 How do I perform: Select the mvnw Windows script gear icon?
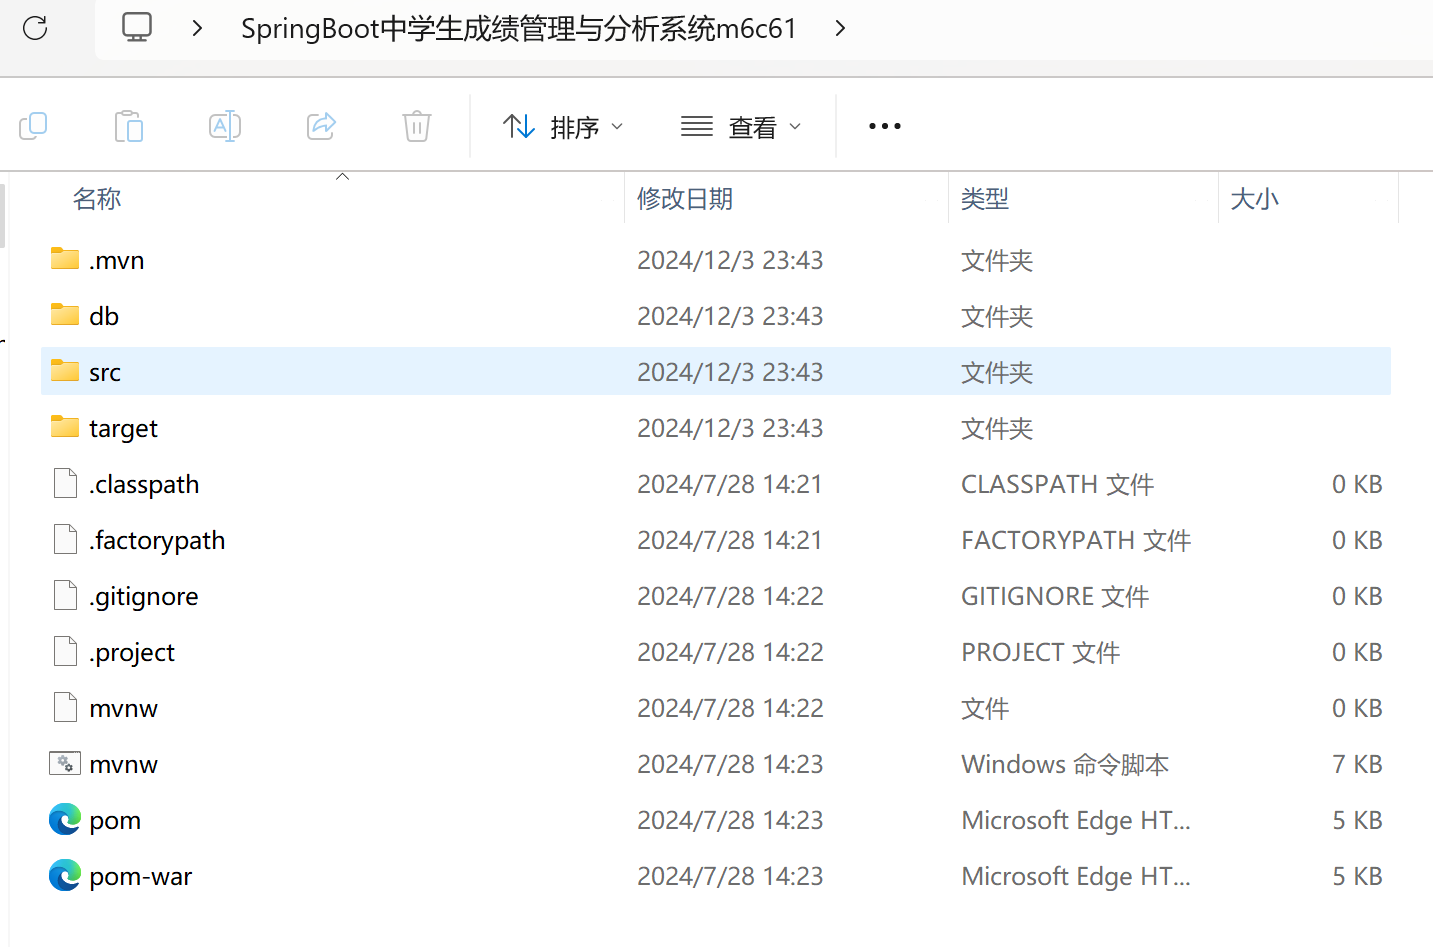(x=65, y=763)
